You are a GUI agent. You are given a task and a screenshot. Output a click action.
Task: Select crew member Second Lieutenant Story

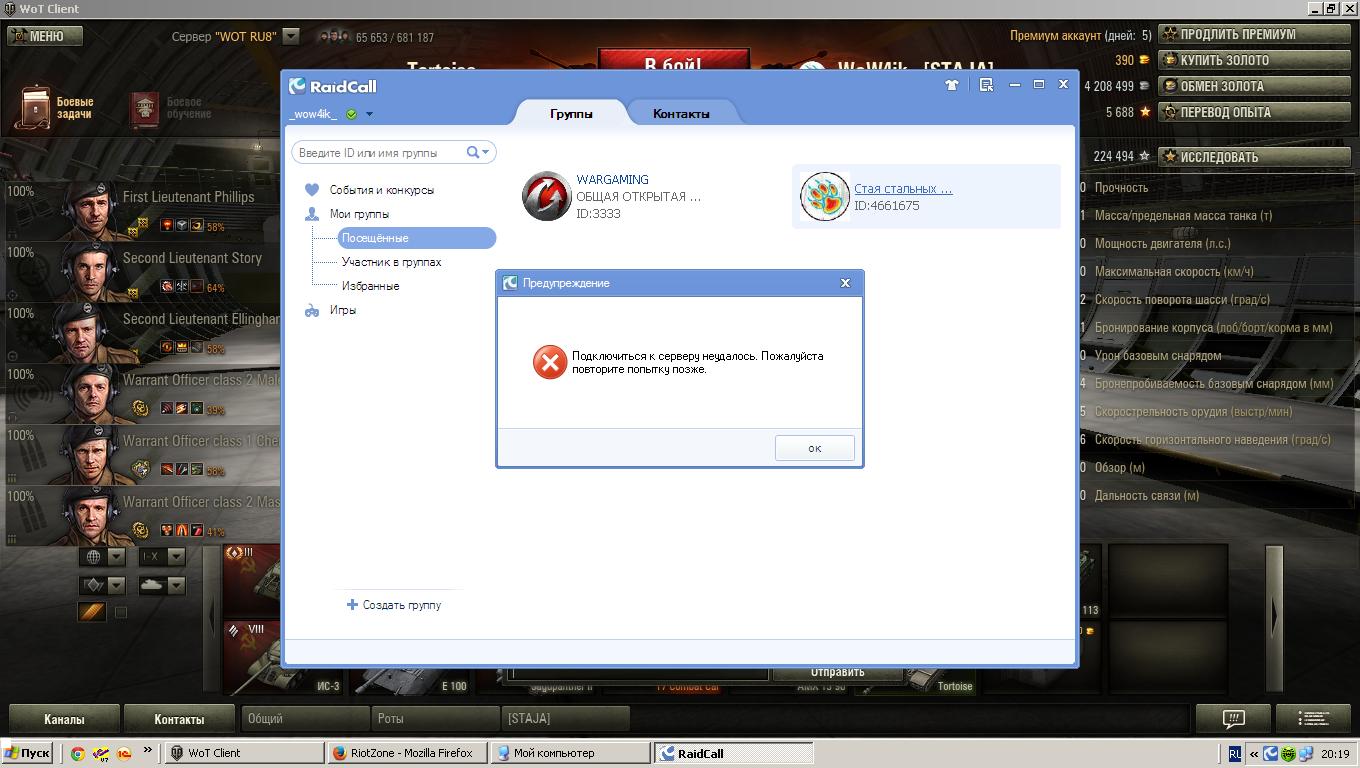[x=143, y=272]
